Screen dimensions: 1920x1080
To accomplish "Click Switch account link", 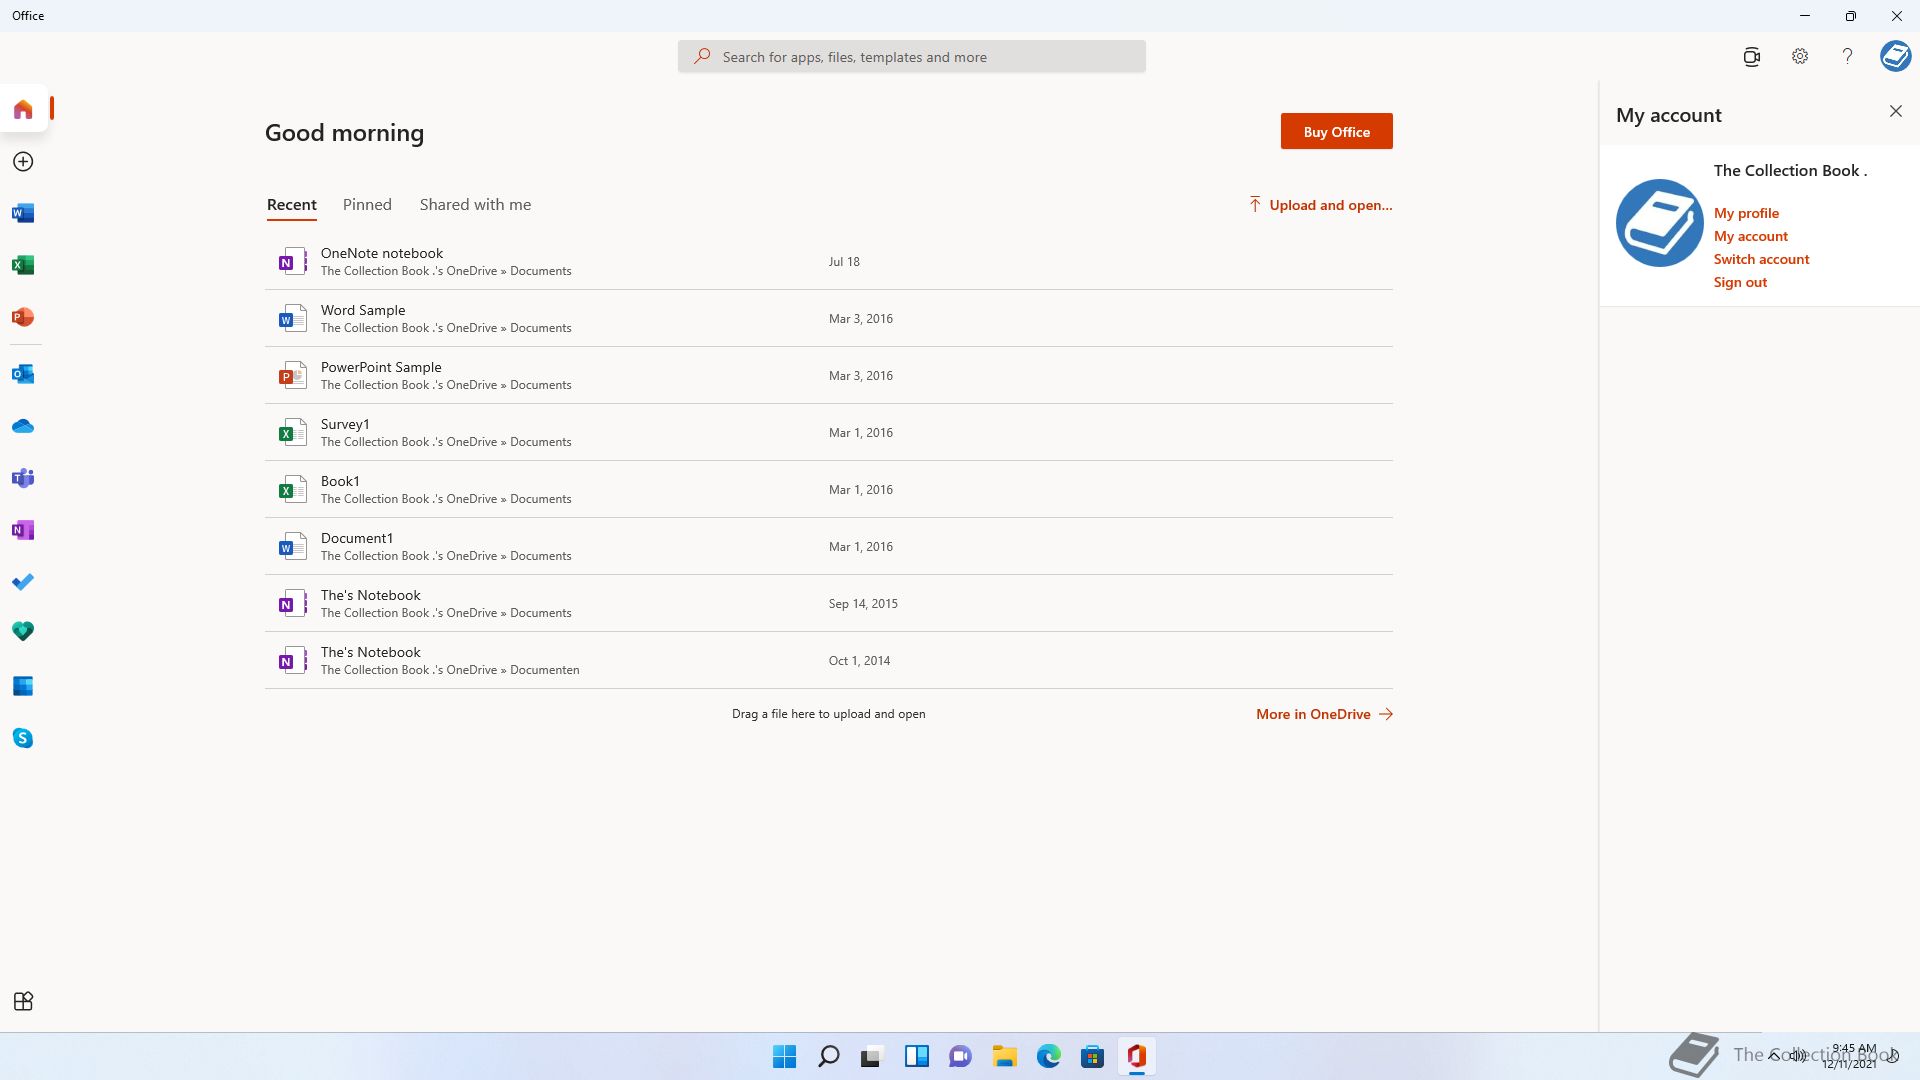I will tap(1761, 259).
